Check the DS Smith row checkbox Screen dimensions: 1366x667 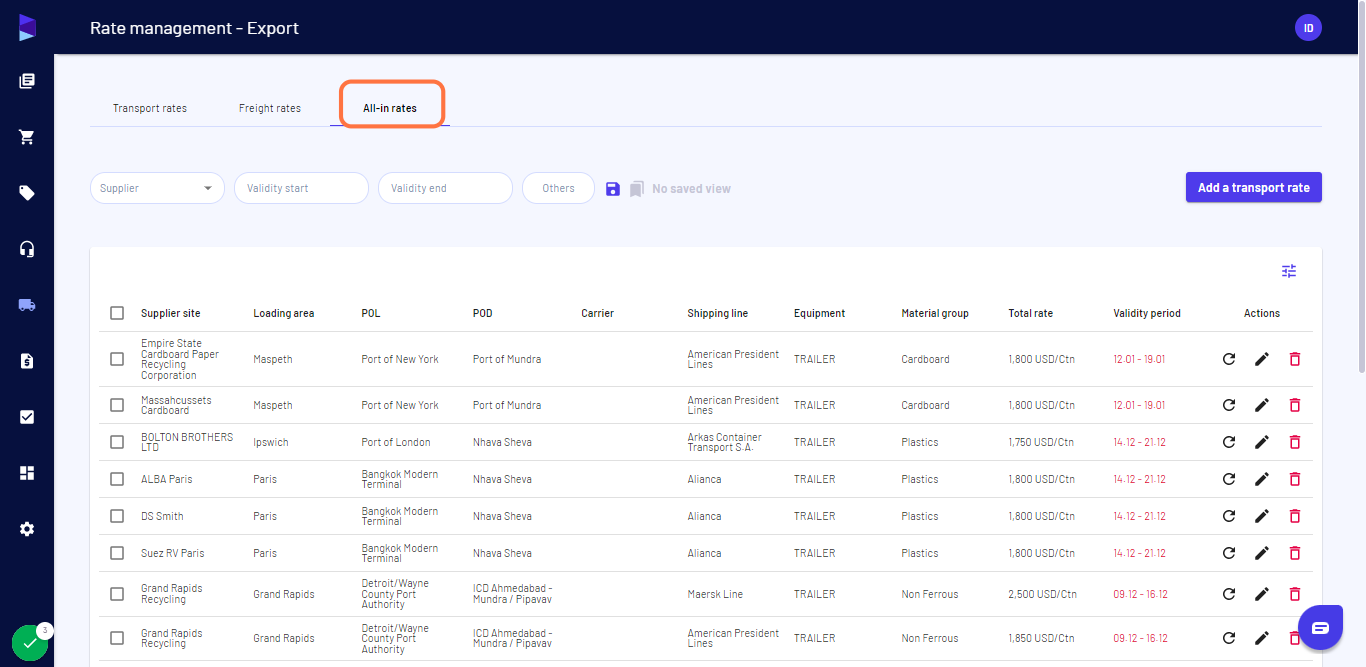click(117, 516)
